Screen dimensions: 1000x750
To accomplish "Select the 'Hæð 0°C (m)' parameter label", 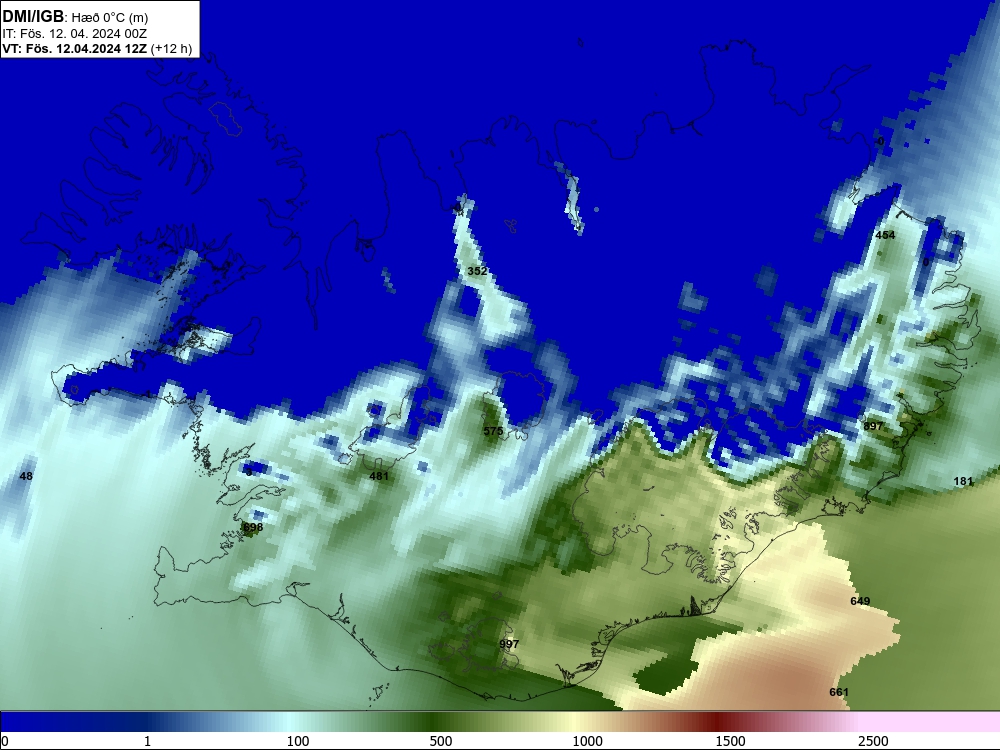I will 109,18.
